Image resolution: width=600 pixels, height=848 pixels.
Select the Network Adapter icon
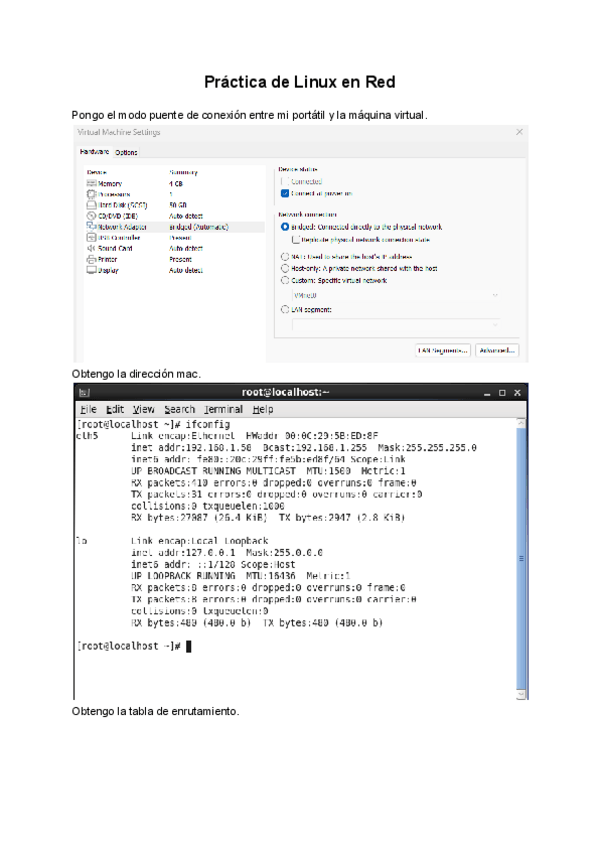pos(91,227)
